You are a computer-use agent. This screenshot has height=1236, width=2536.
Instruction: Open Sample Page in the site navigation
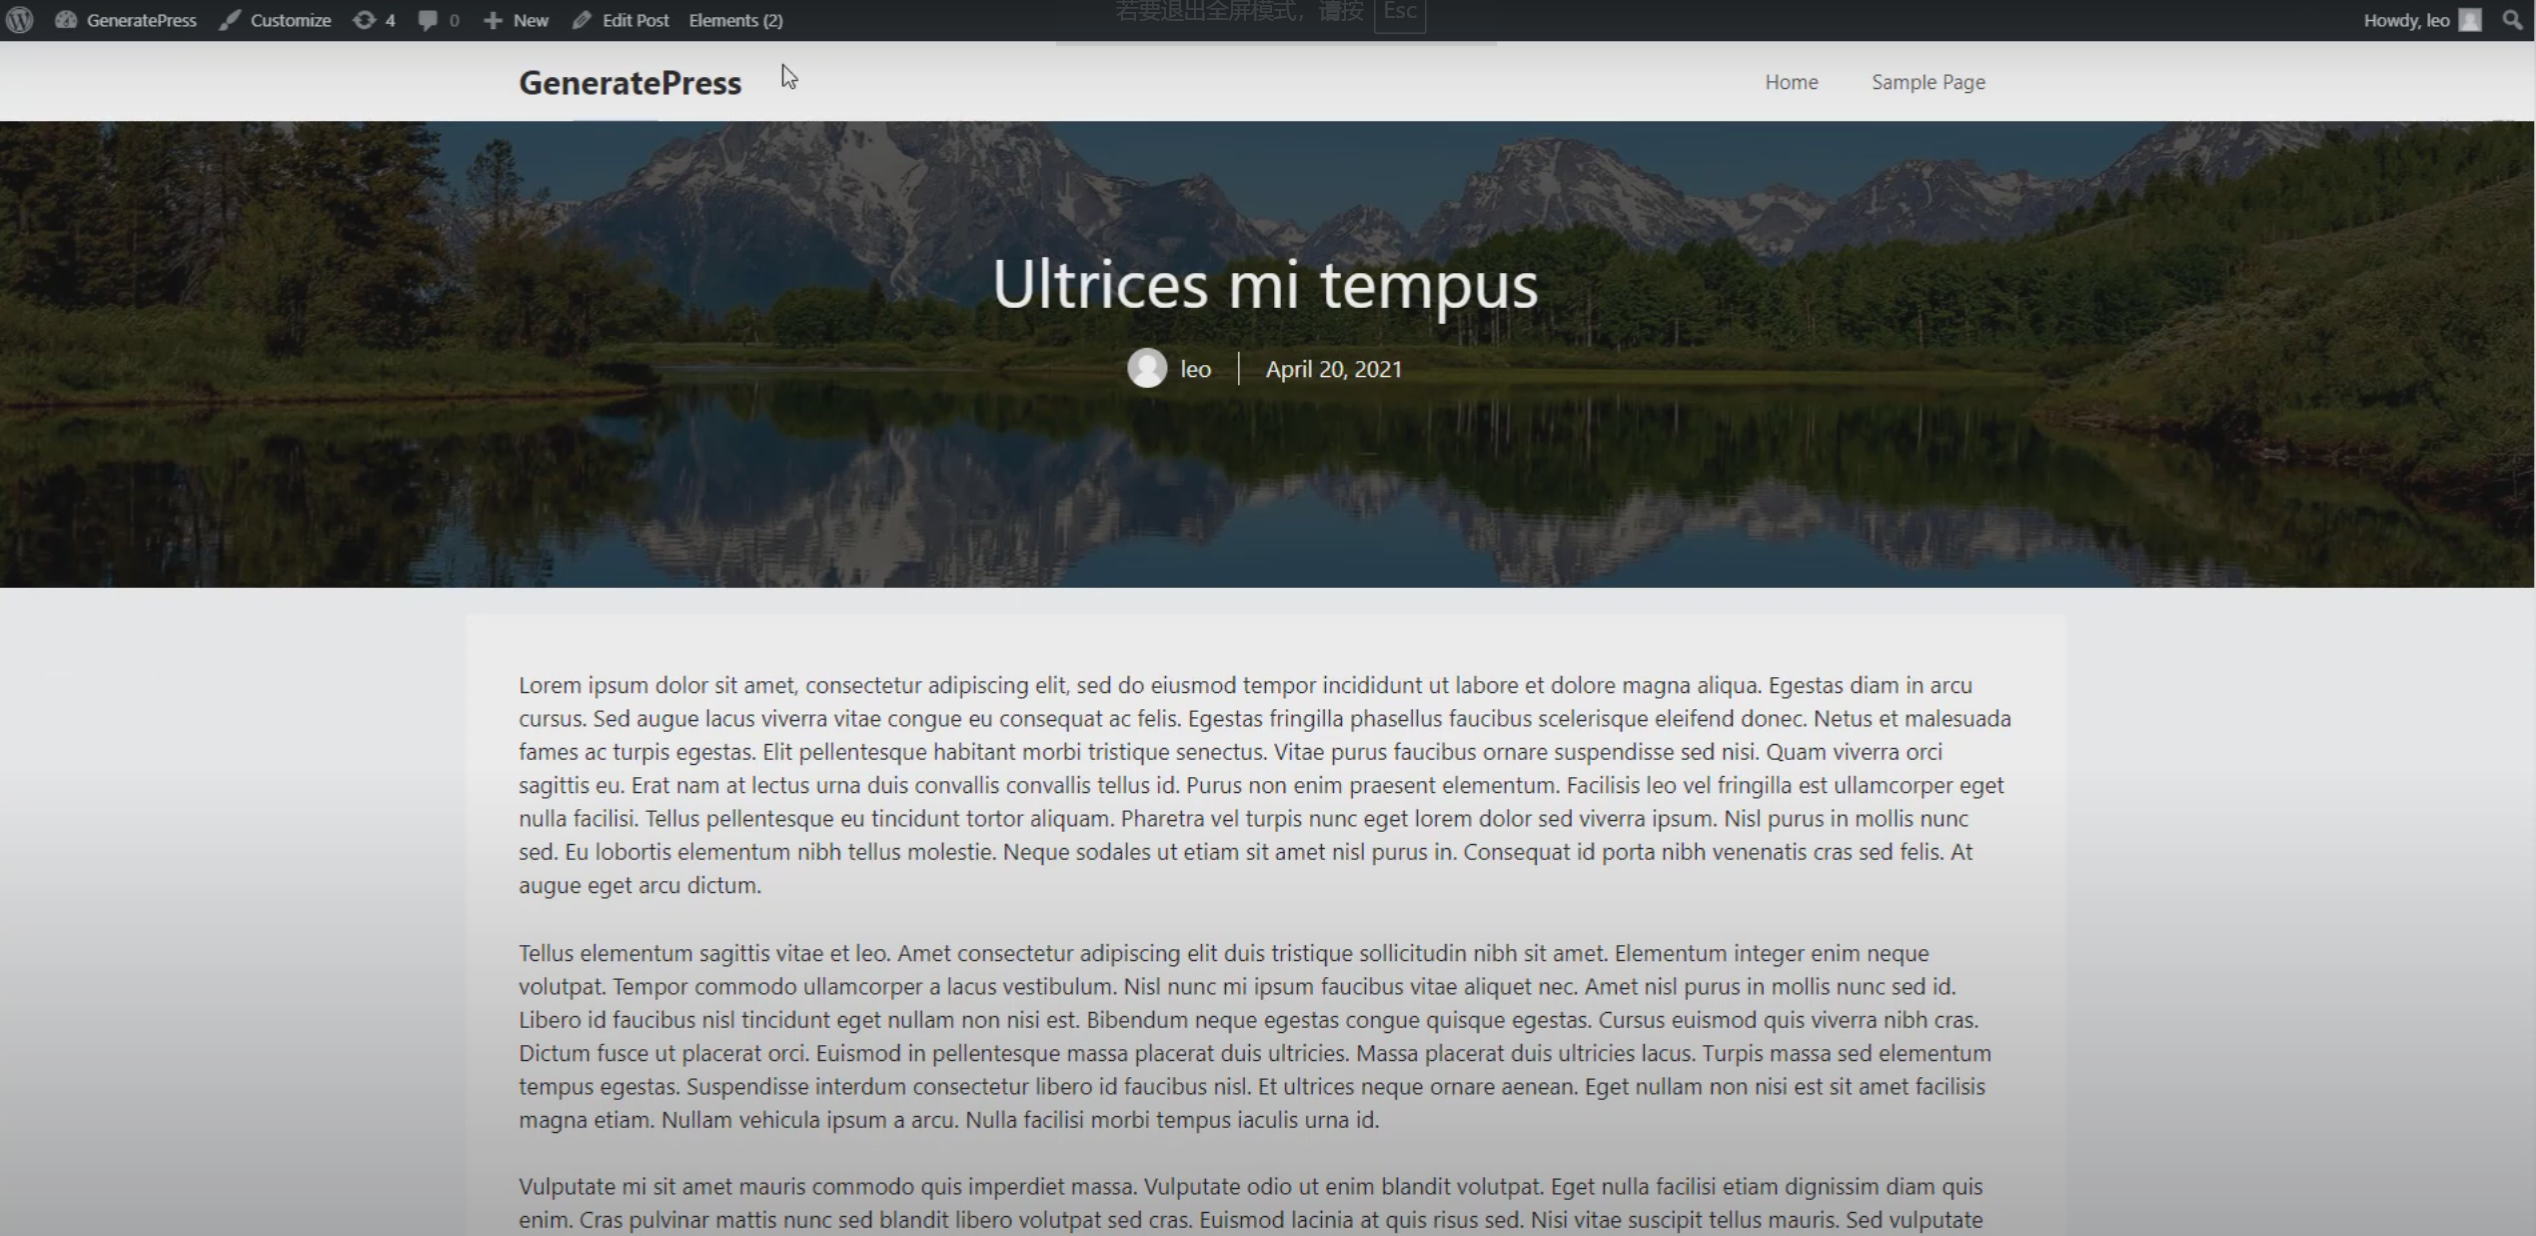(1928, 82)
